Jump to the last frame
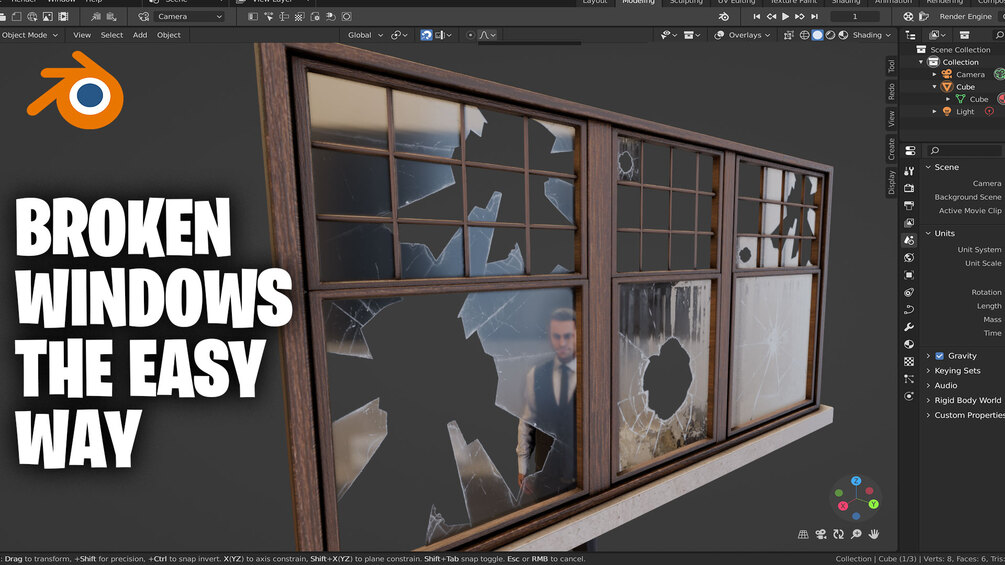The height and width of the screenshot is (565, 1005). 814,17
